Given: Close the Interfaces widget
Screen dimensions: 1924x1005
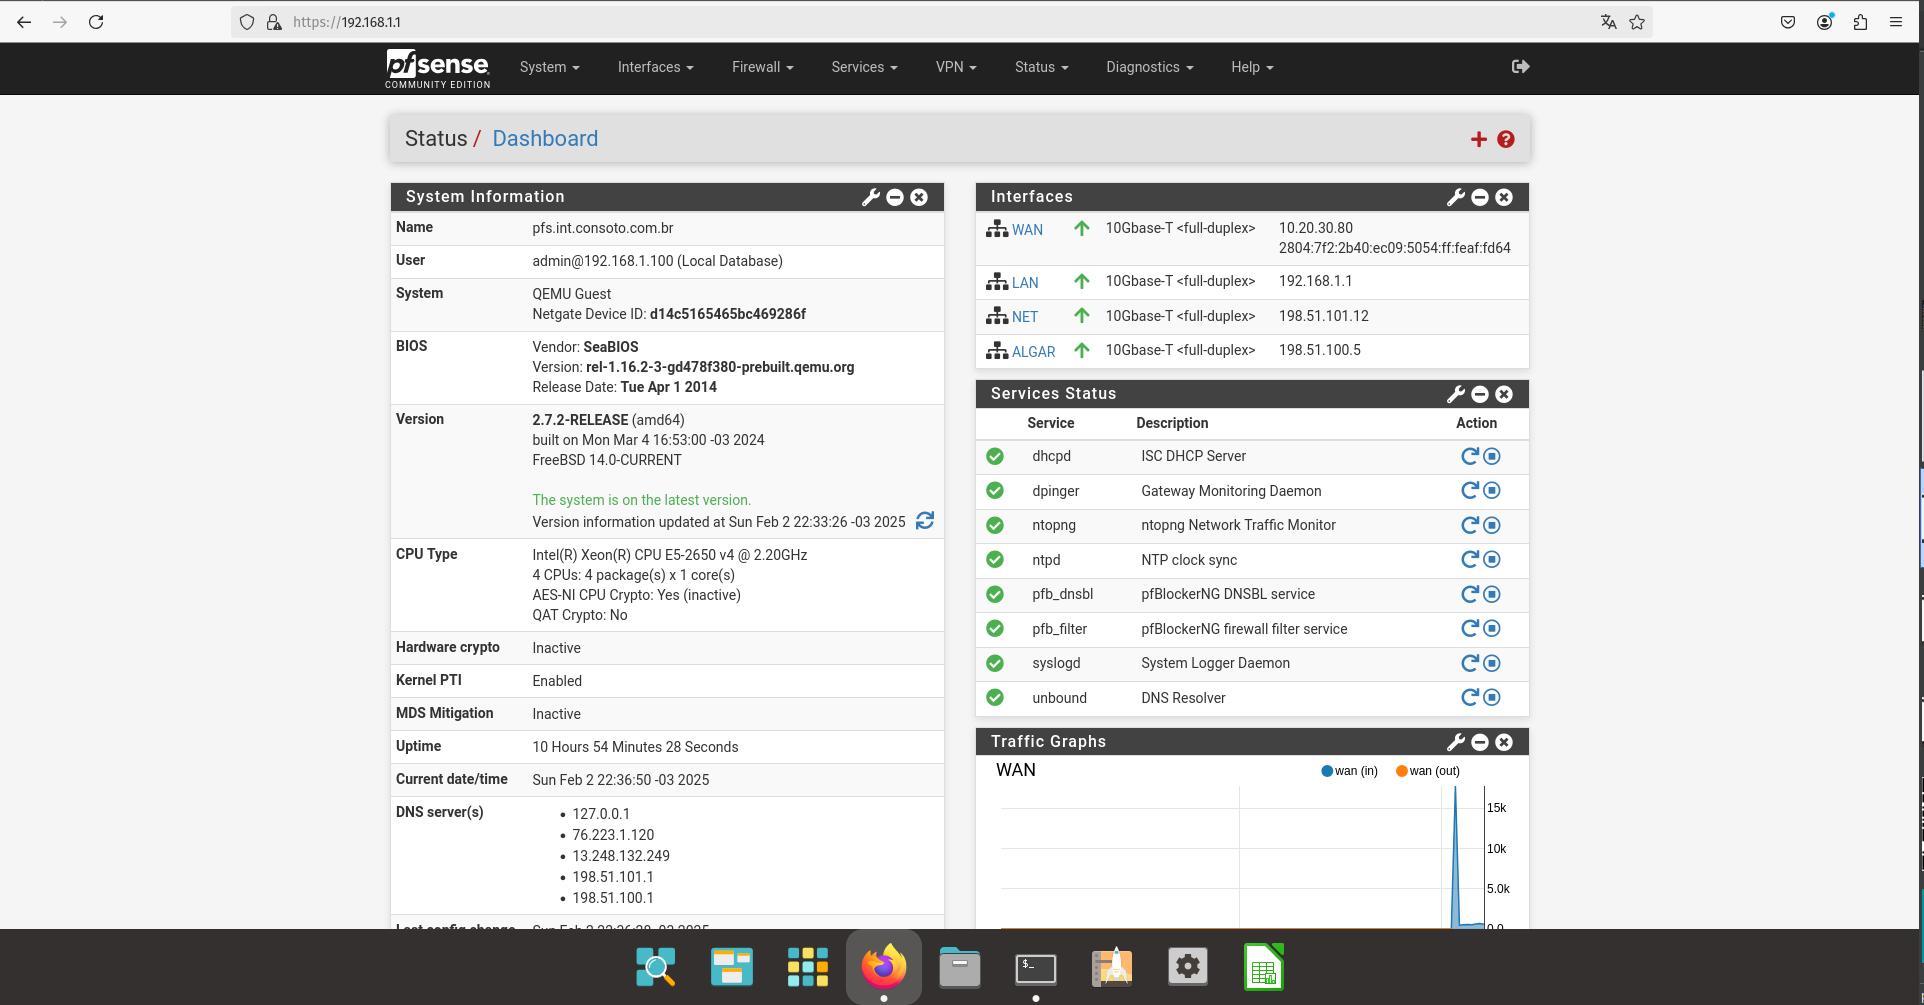Looking at the screenshot, I should click(x=1504, y=197).
